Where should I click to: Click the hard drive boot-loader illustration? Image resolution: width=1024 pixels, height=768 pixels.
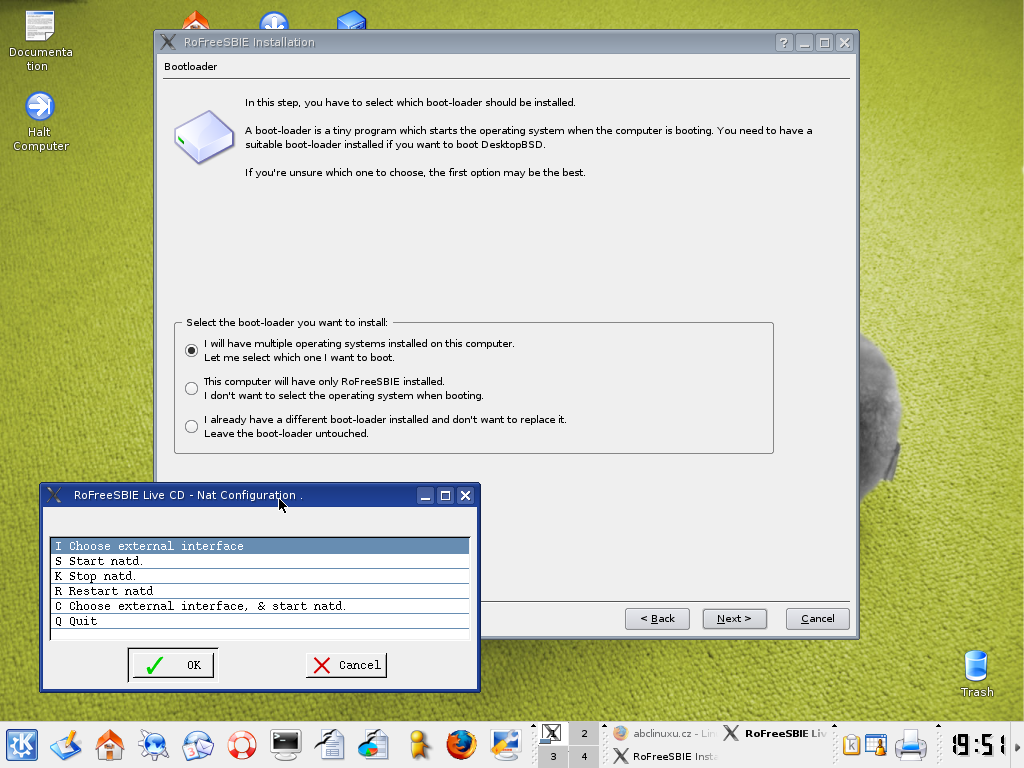pyautogui.click(x=204, y=136)
